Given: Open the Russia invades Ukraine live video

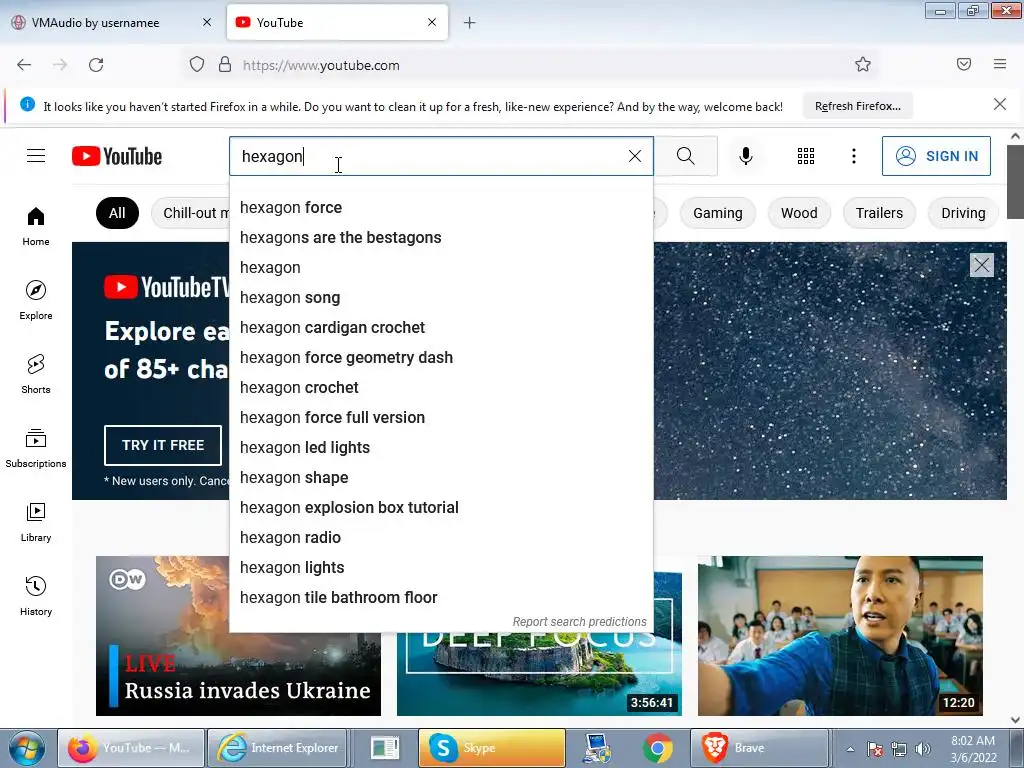Looking at the screenshot, I should [x=238, y=636].
